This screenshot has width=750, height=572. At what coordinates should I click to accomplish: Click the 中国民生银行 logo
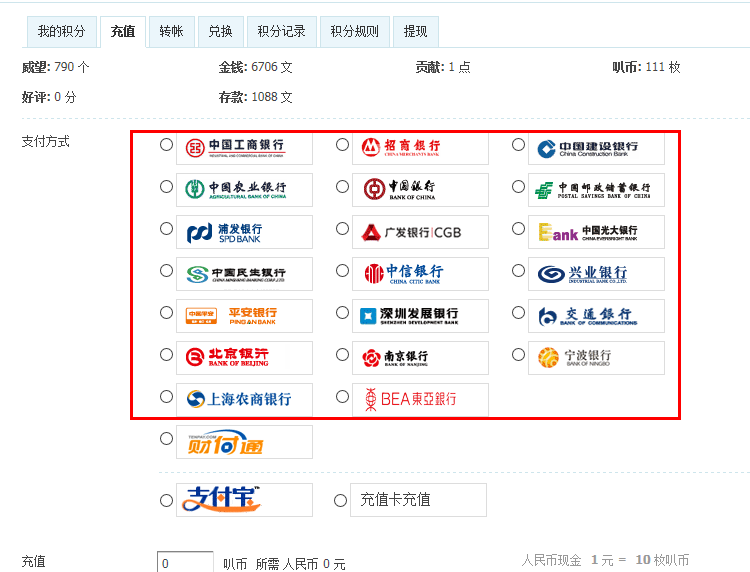[244, 274]
